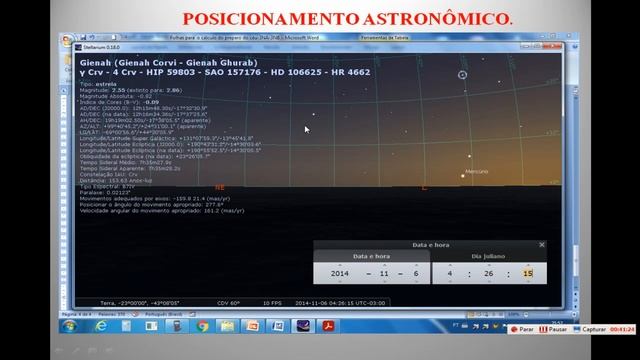
Task: Switch to the Dia Juliano tab
Action: 488,256
